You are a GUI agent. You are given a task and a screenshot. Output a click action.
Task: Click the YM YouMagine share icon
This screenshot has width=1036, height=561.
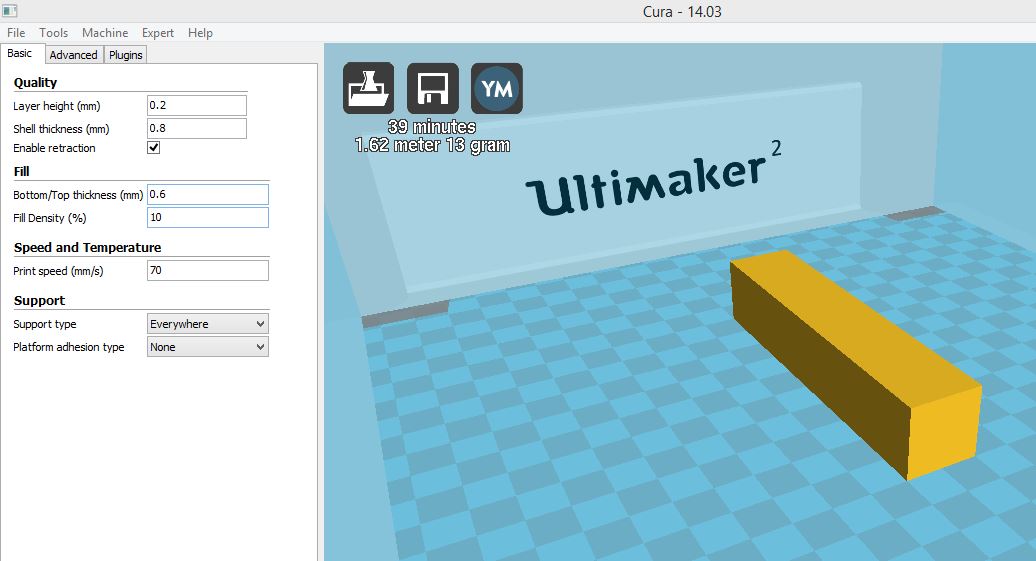coord(497,89)
